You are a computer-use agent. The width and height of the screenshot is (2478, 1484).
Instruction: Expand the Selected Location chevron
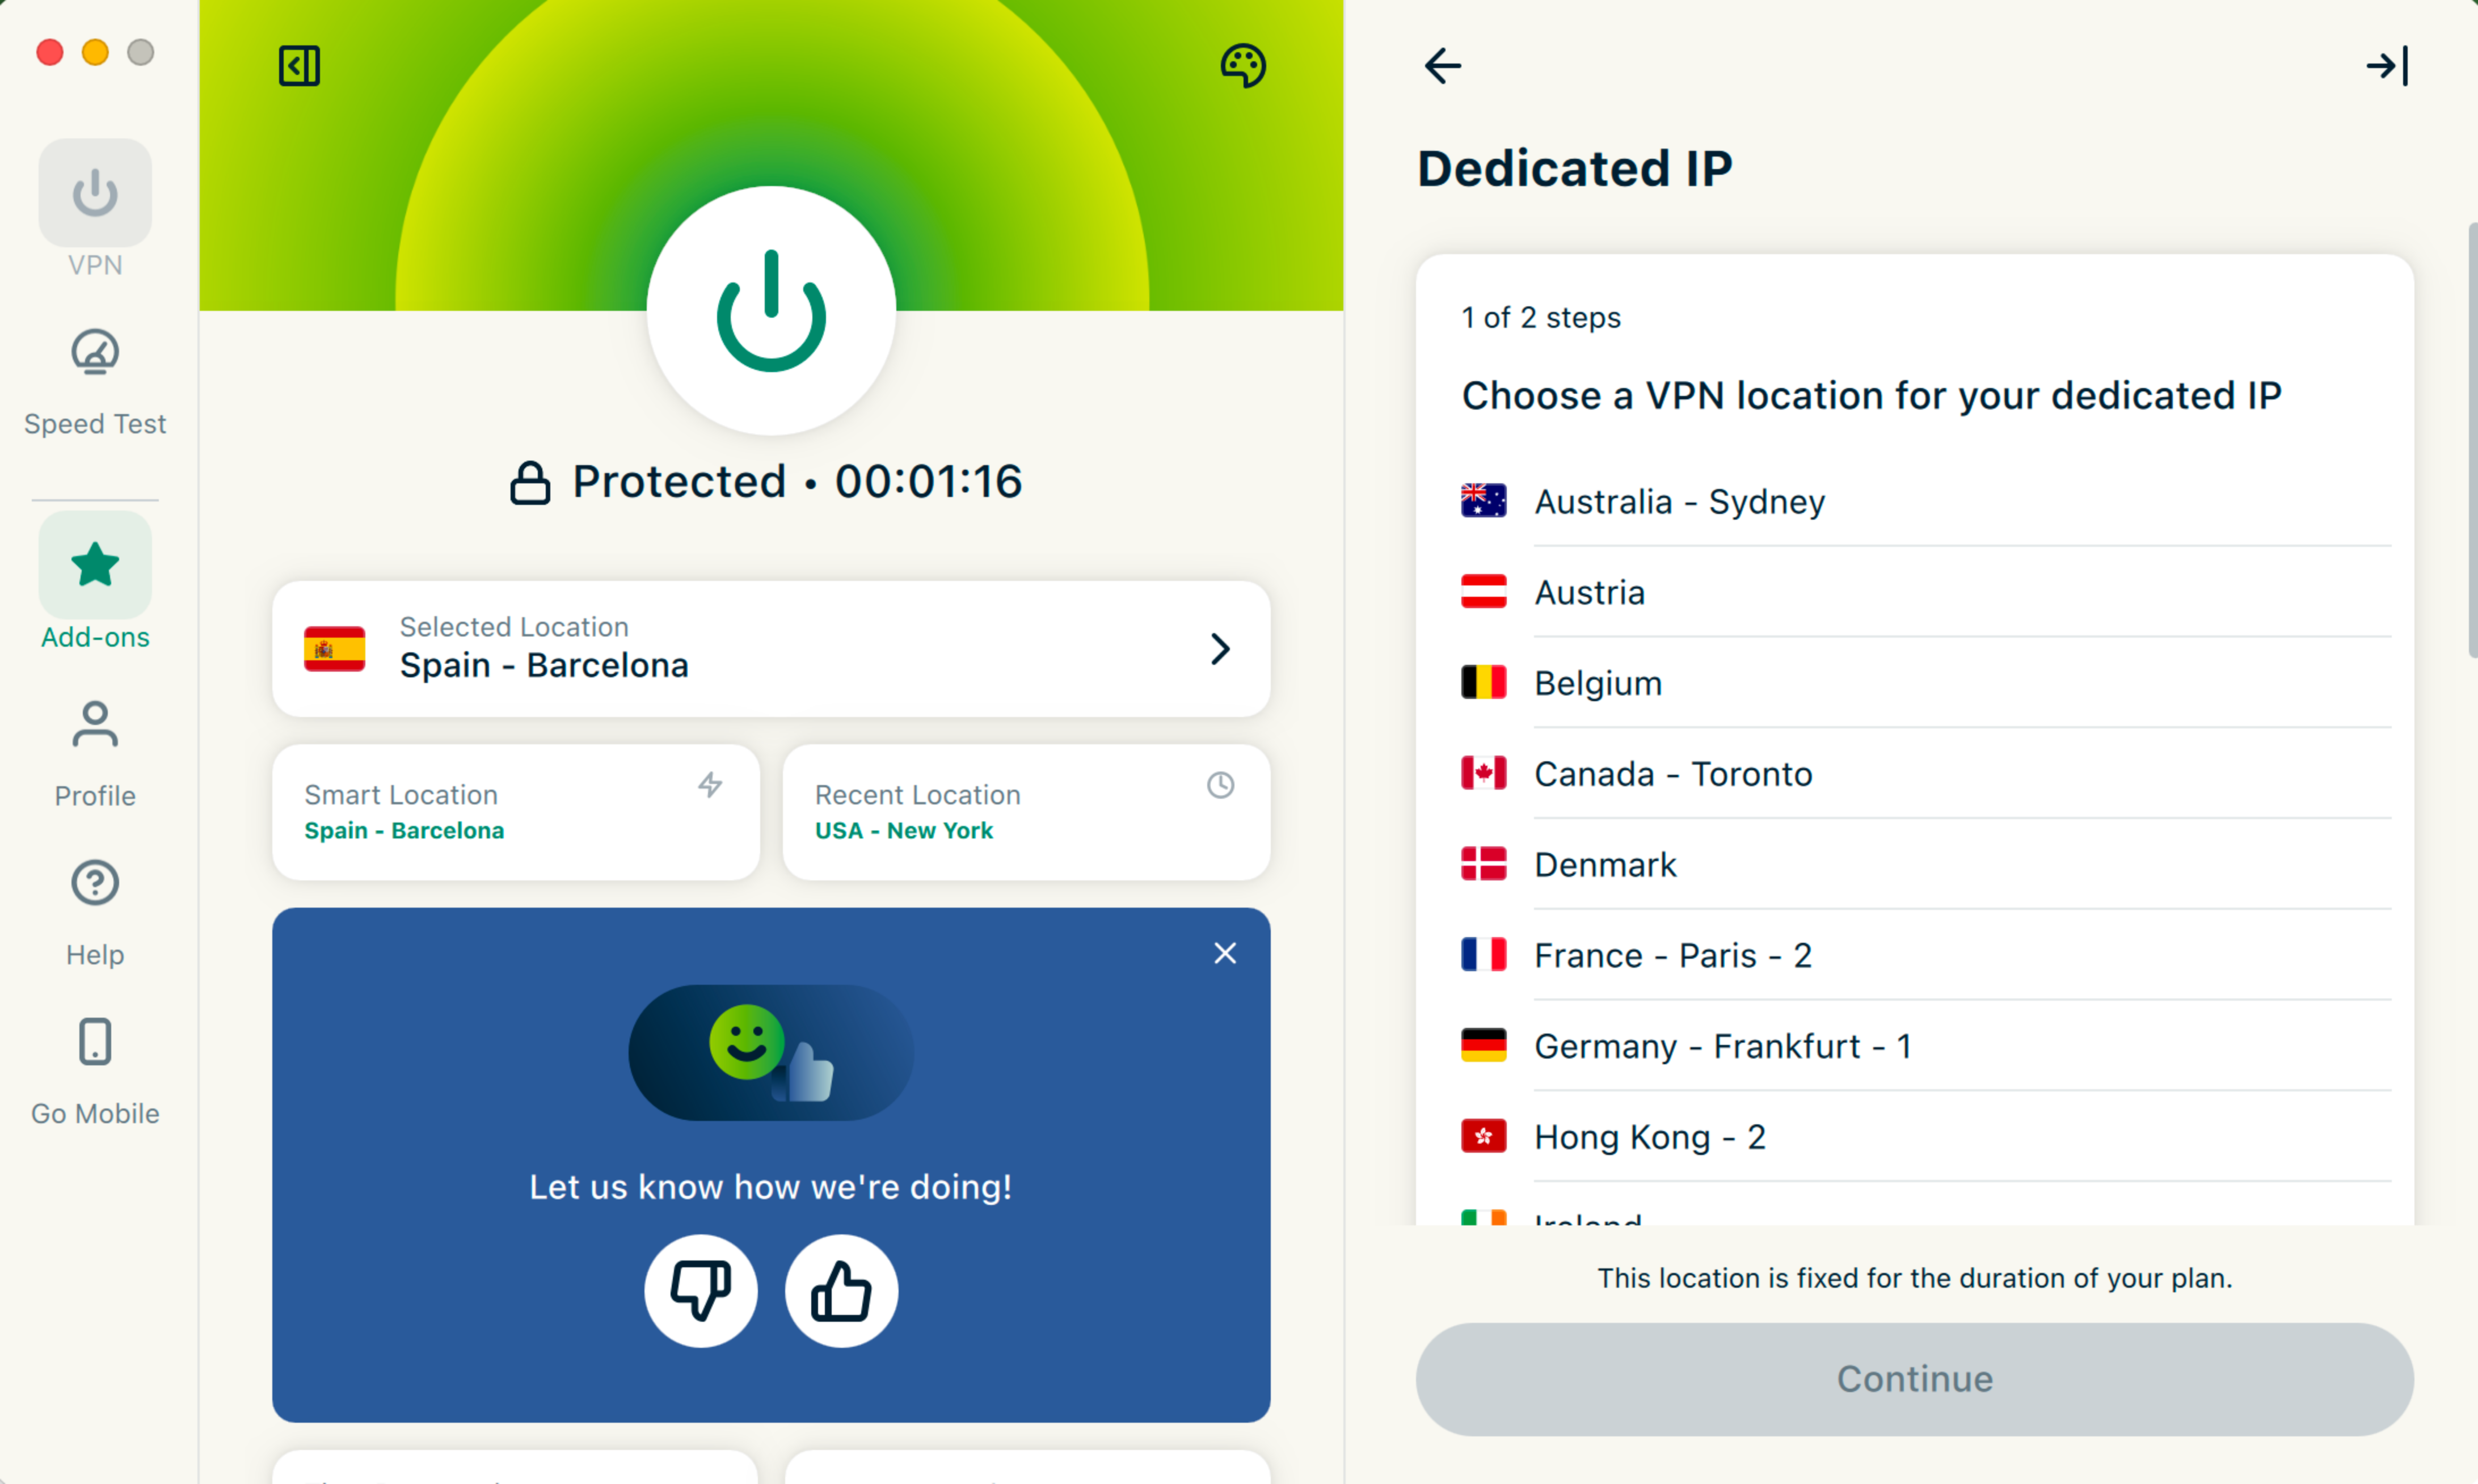coord(1219,649)
